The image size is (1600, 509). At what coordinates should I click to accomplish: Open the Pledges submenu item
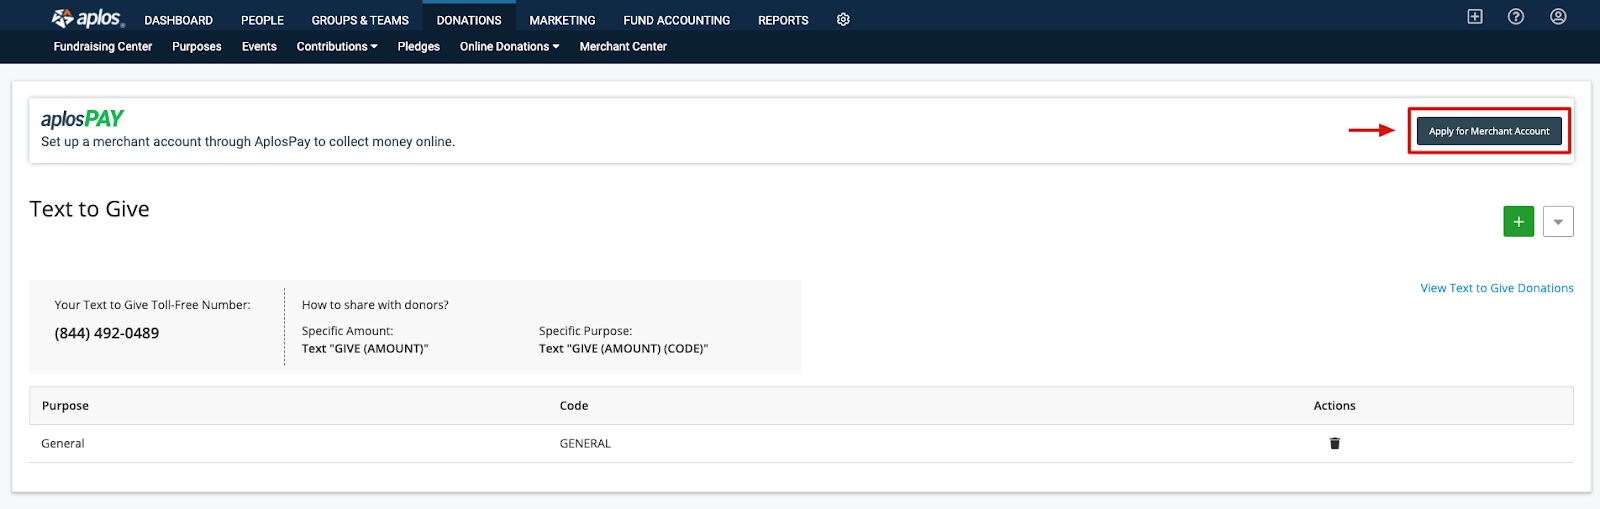pos(418,47)
